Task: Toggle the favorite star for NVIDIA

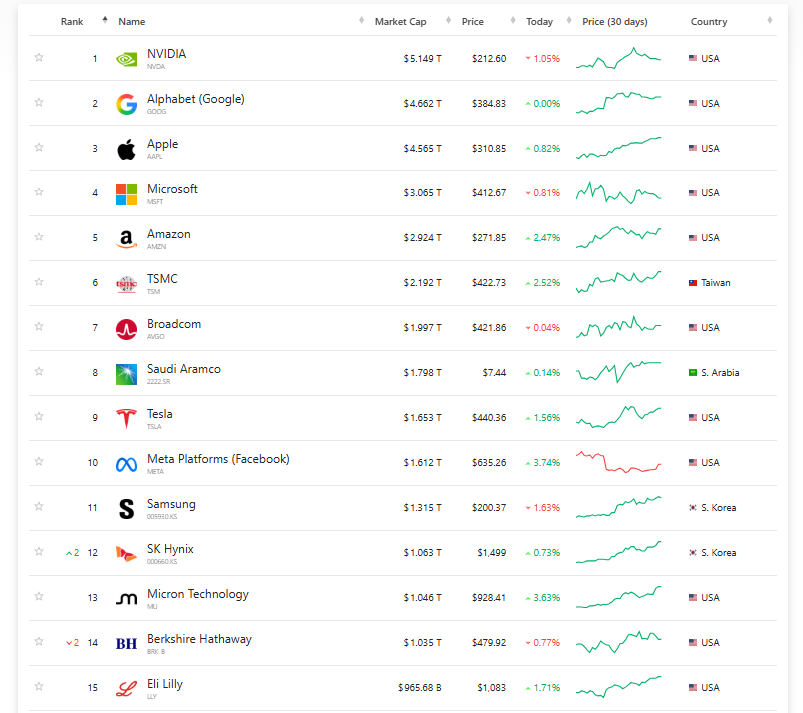Action: [x=39, y=57]
